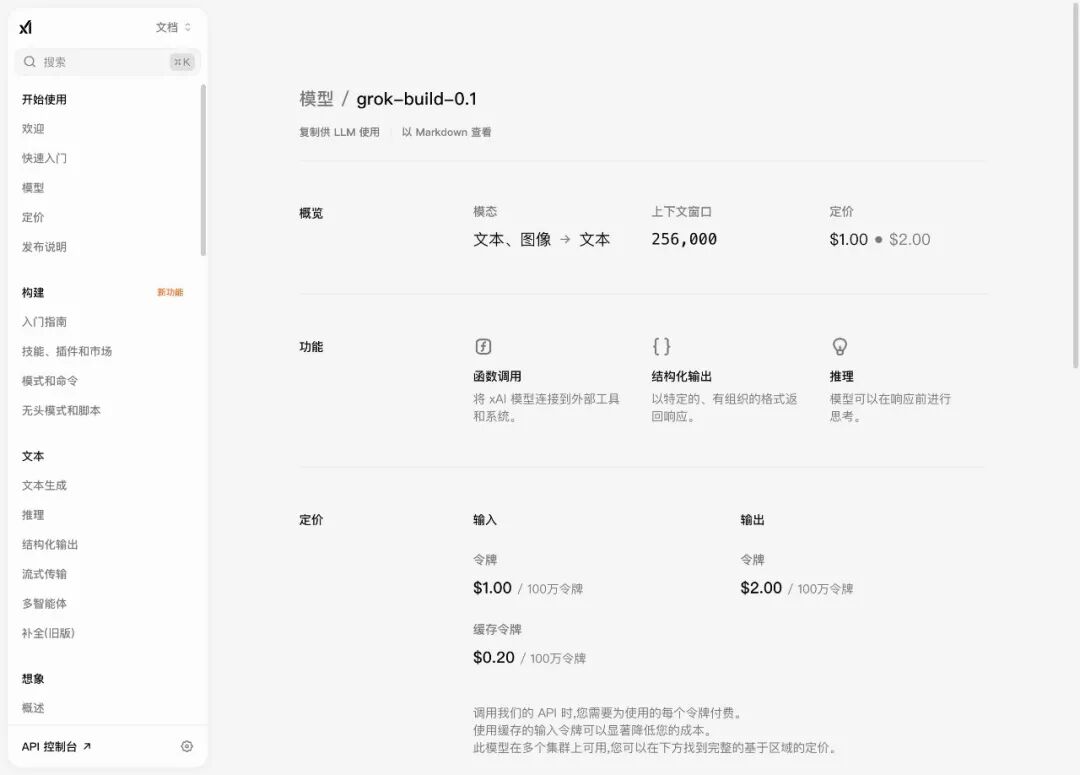Open 无头模式和脚本 in the sidebar

(x=61, y=411)
